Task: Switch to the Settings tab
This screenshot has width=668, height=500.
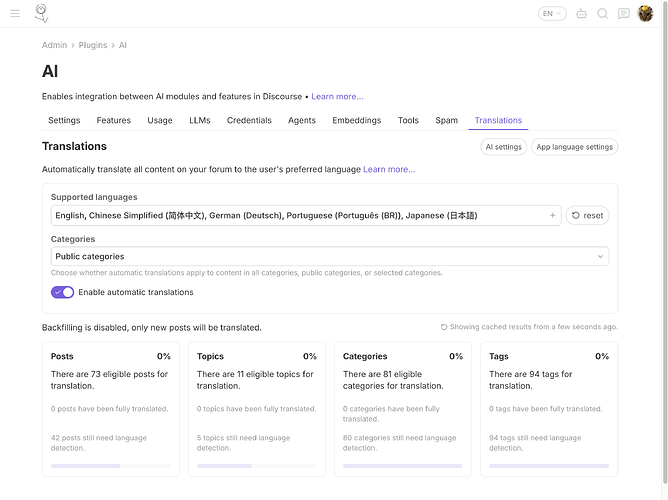Action: [64, 121]
